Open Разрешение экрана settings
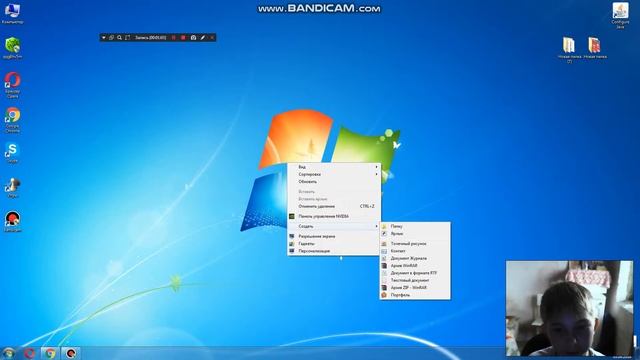This screenshot has height=360, width=640. tap(334, 236)
